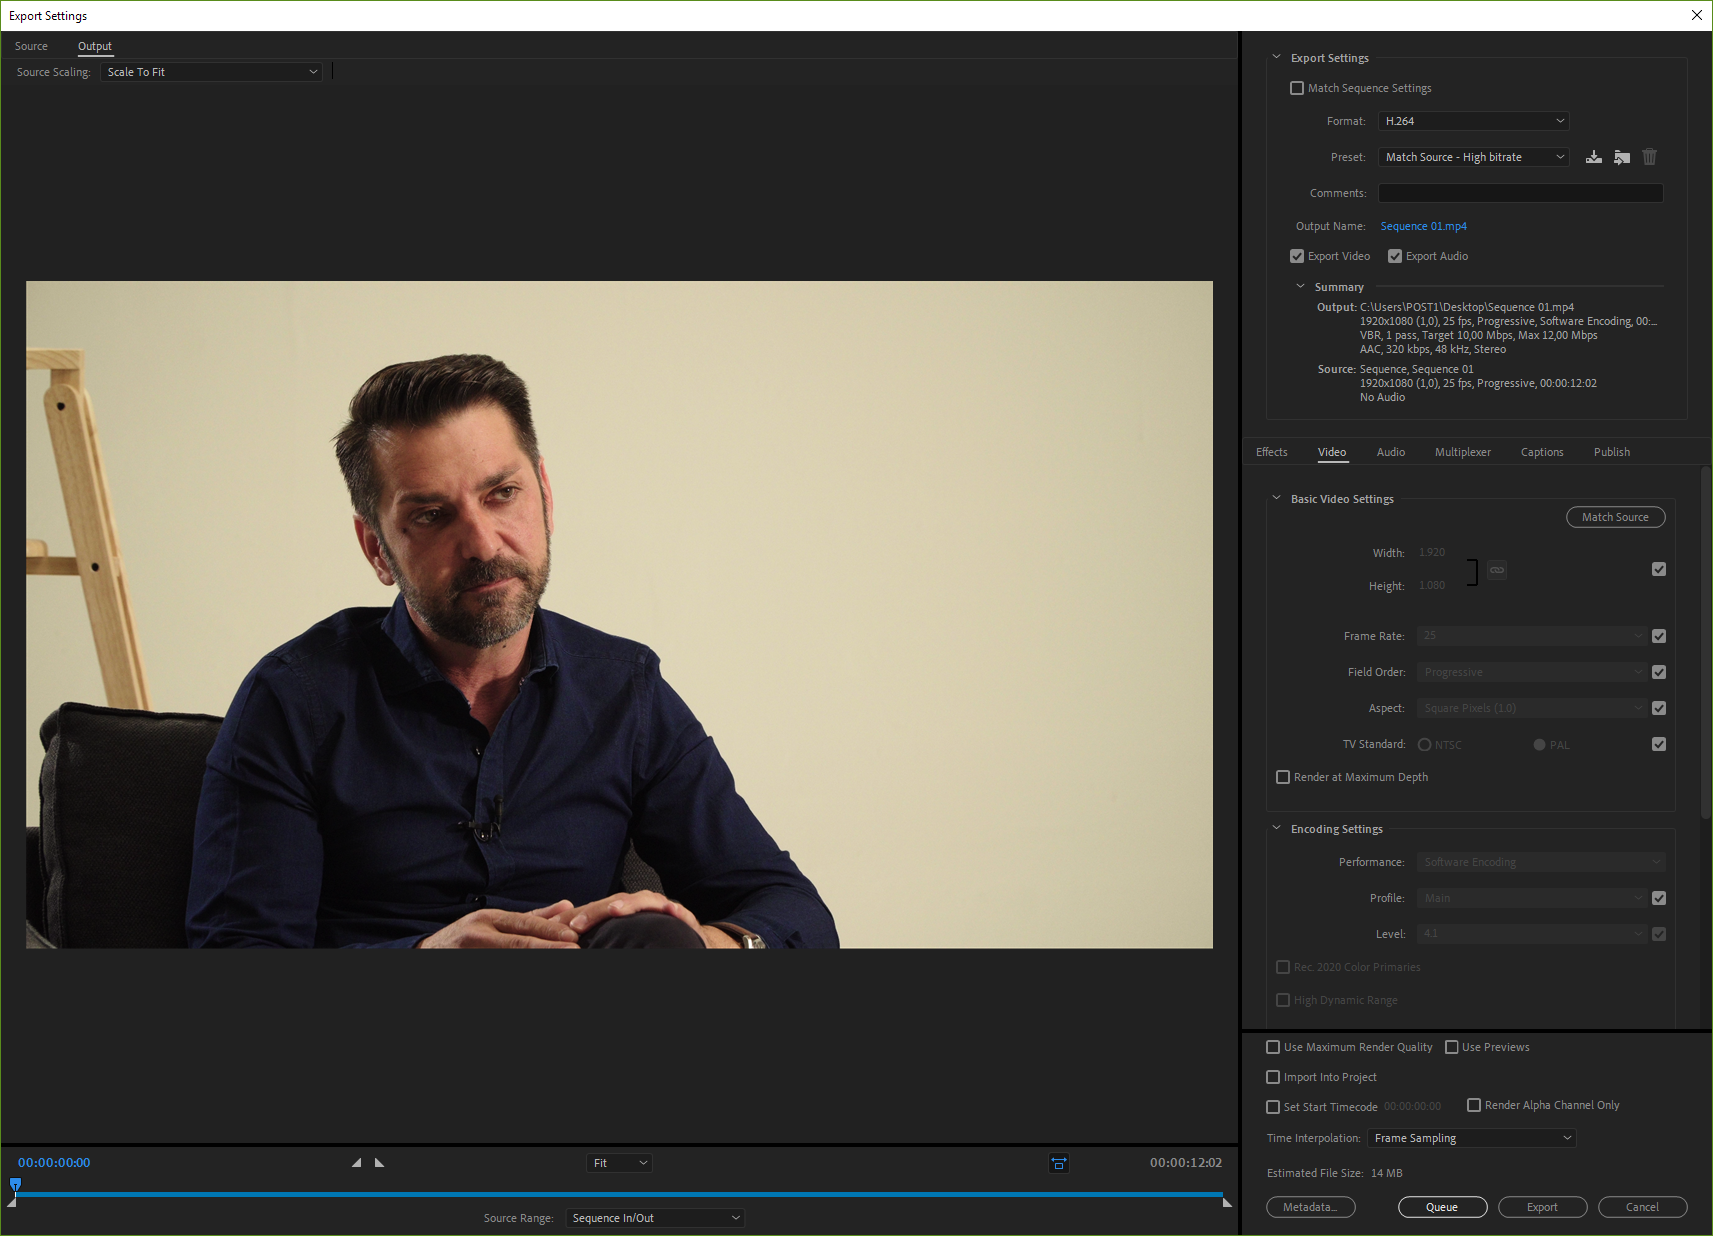Click the Match Source button
The width and height of the screenshot is (1713, 1236).
pos(1615,517)
